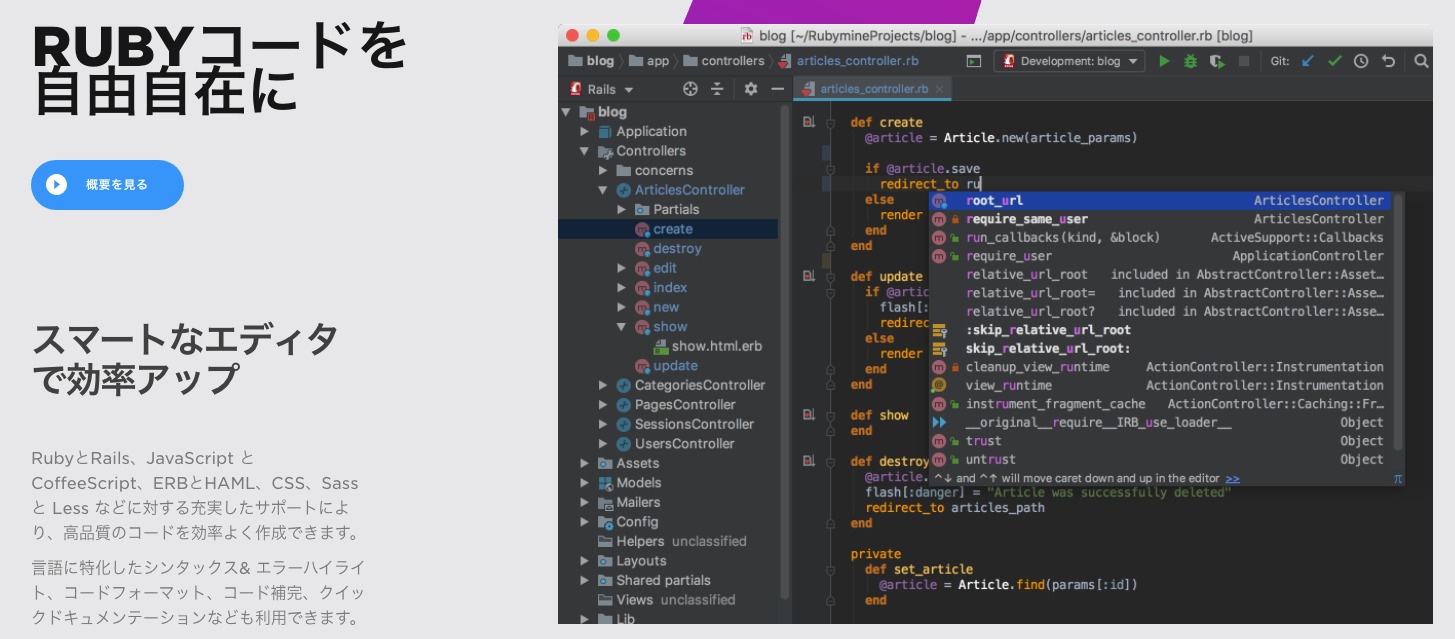Commit changes with Git checkmark icon

tap(1334, 61)
